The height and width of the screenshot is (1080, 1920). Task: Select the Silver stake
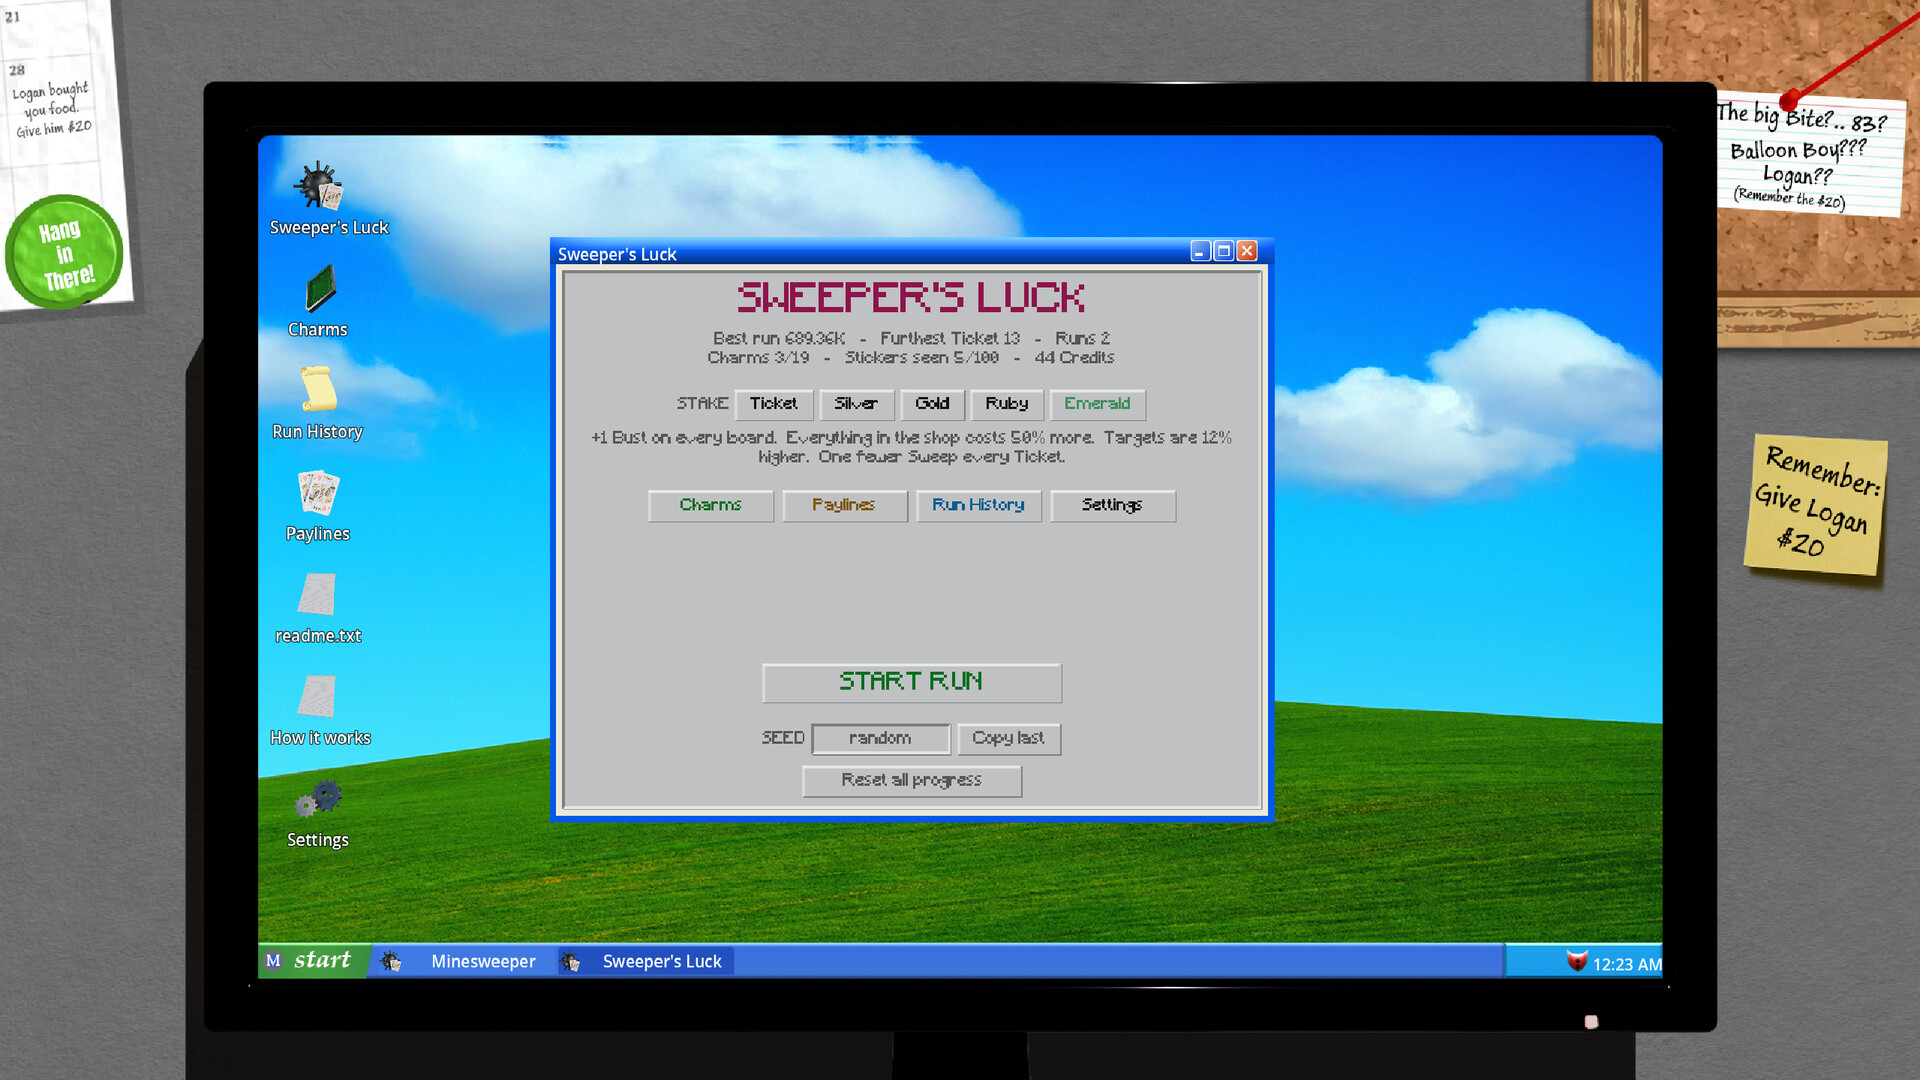856,404
